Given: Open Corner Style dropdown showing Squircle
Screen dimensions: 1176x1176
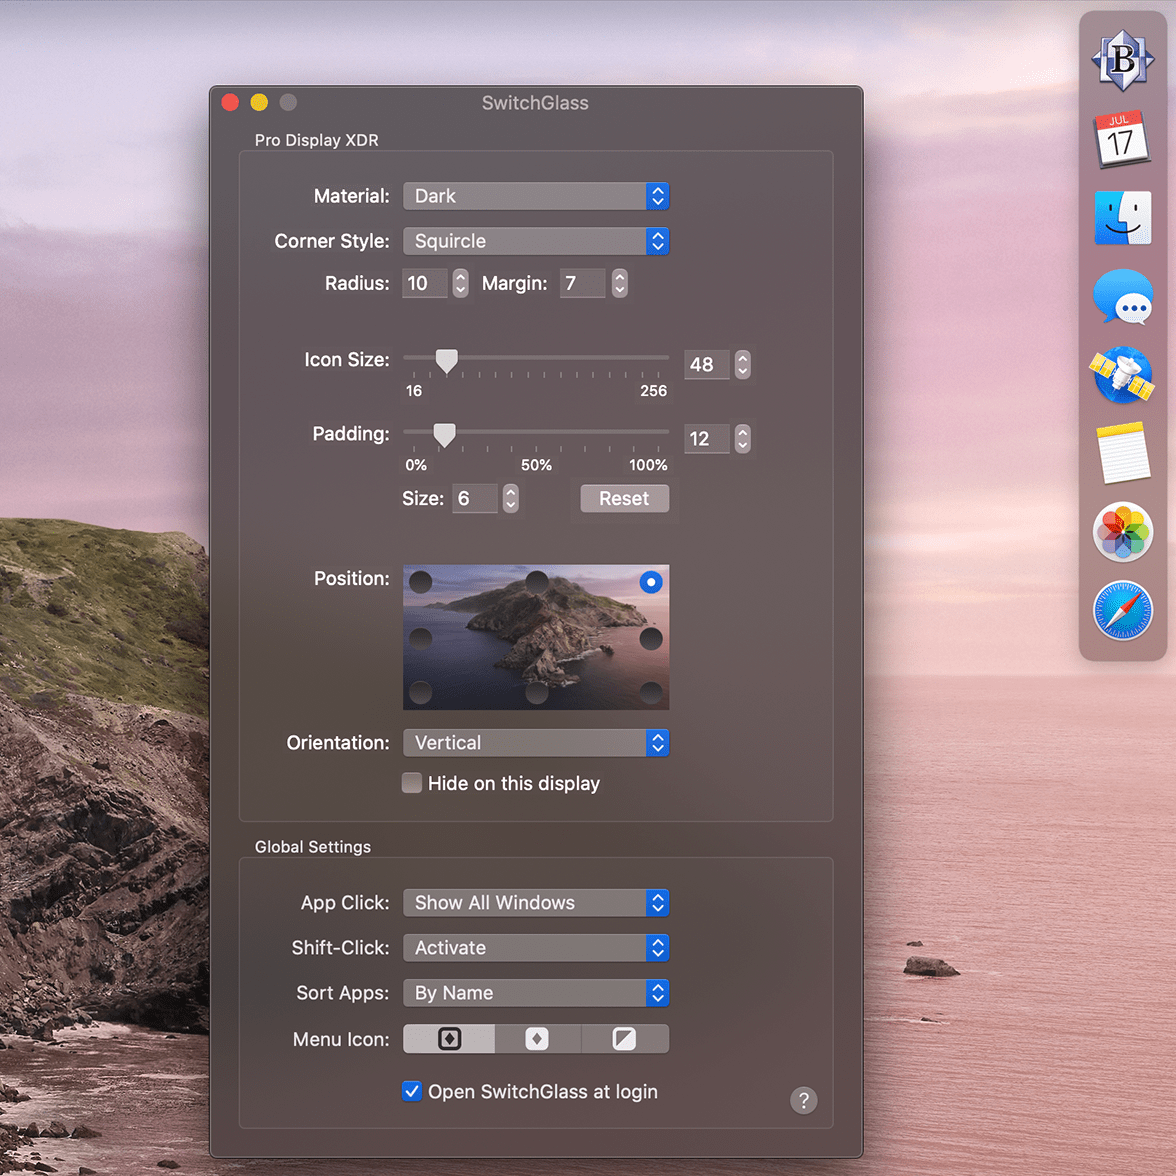Looking at the screenshot, I should 536,241.
